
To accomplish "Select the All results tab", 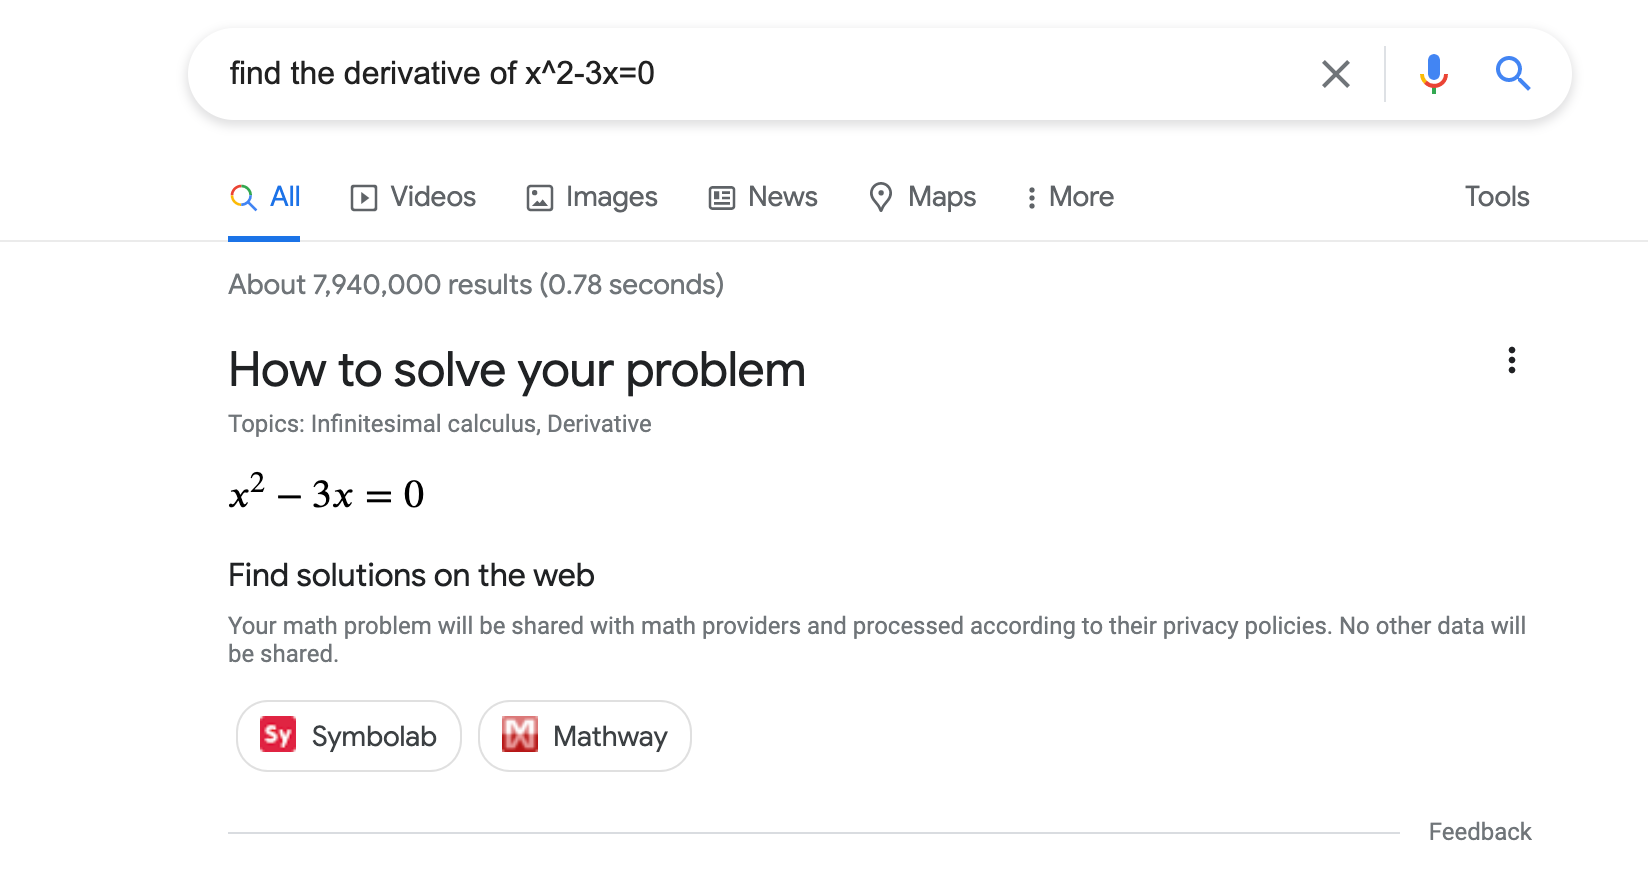I will [x=265, y=197].
